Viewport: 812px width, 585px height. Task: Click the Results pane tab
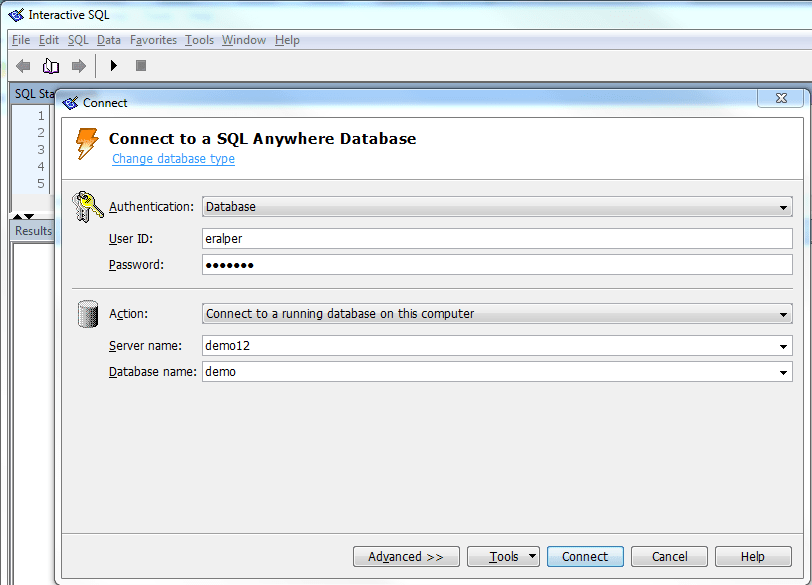[x=33, y=231]
